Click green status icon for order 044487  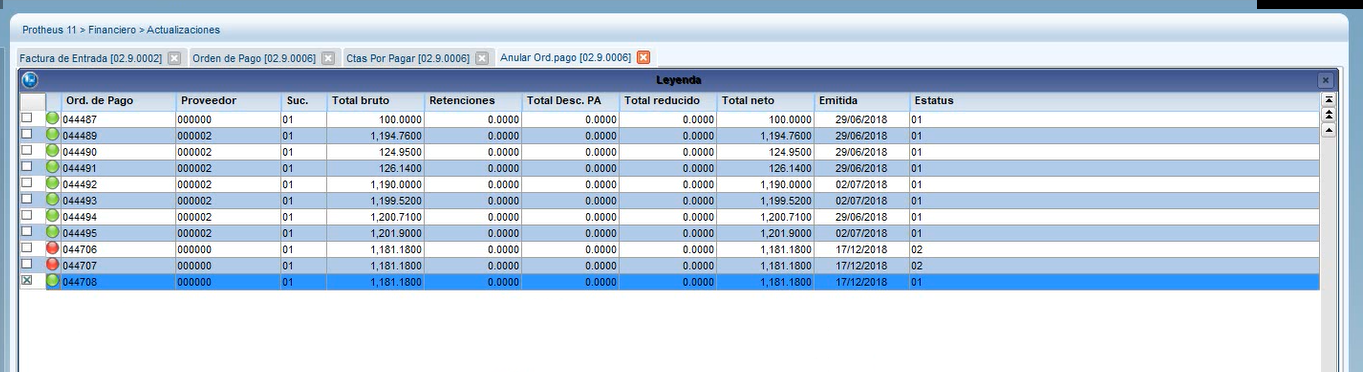53,118
